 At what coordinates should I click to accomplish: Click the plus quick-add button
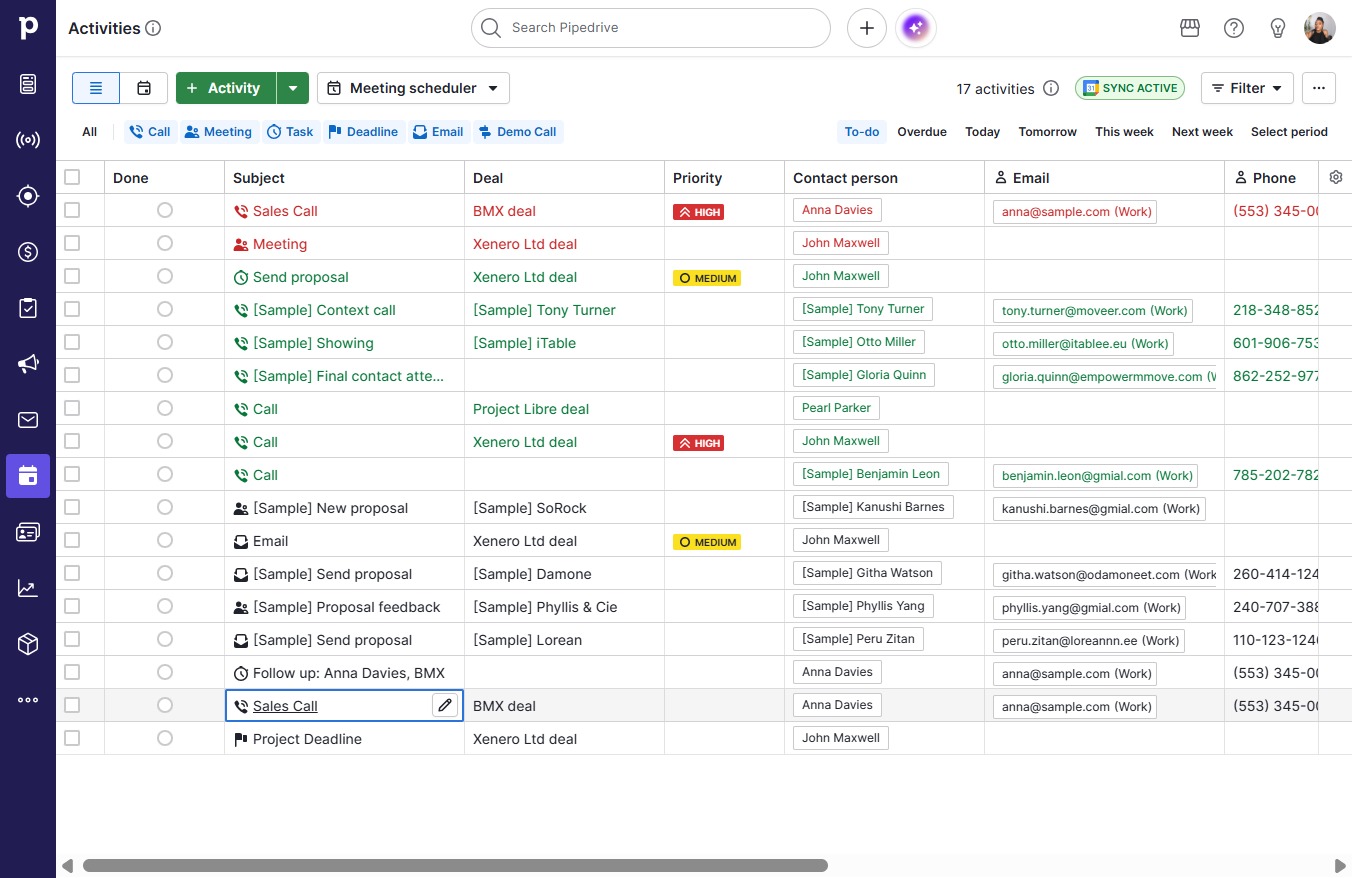(x=867, y=28)
